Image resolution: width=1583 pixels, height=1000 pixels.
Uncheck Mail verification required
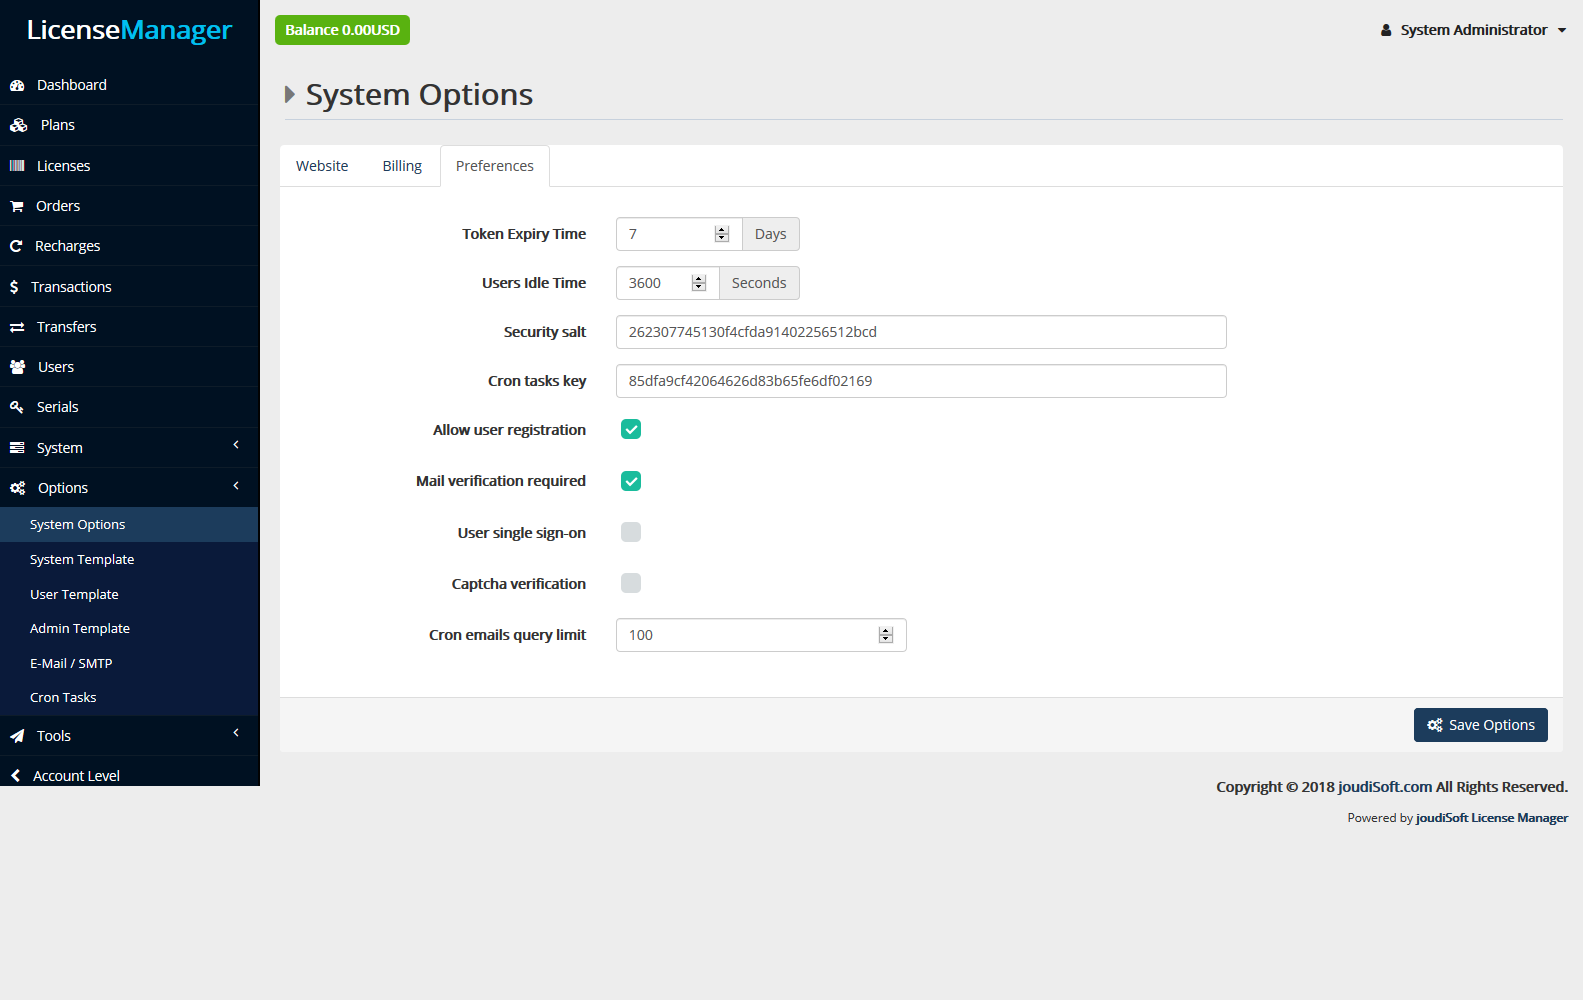click(x=631, y=481)
